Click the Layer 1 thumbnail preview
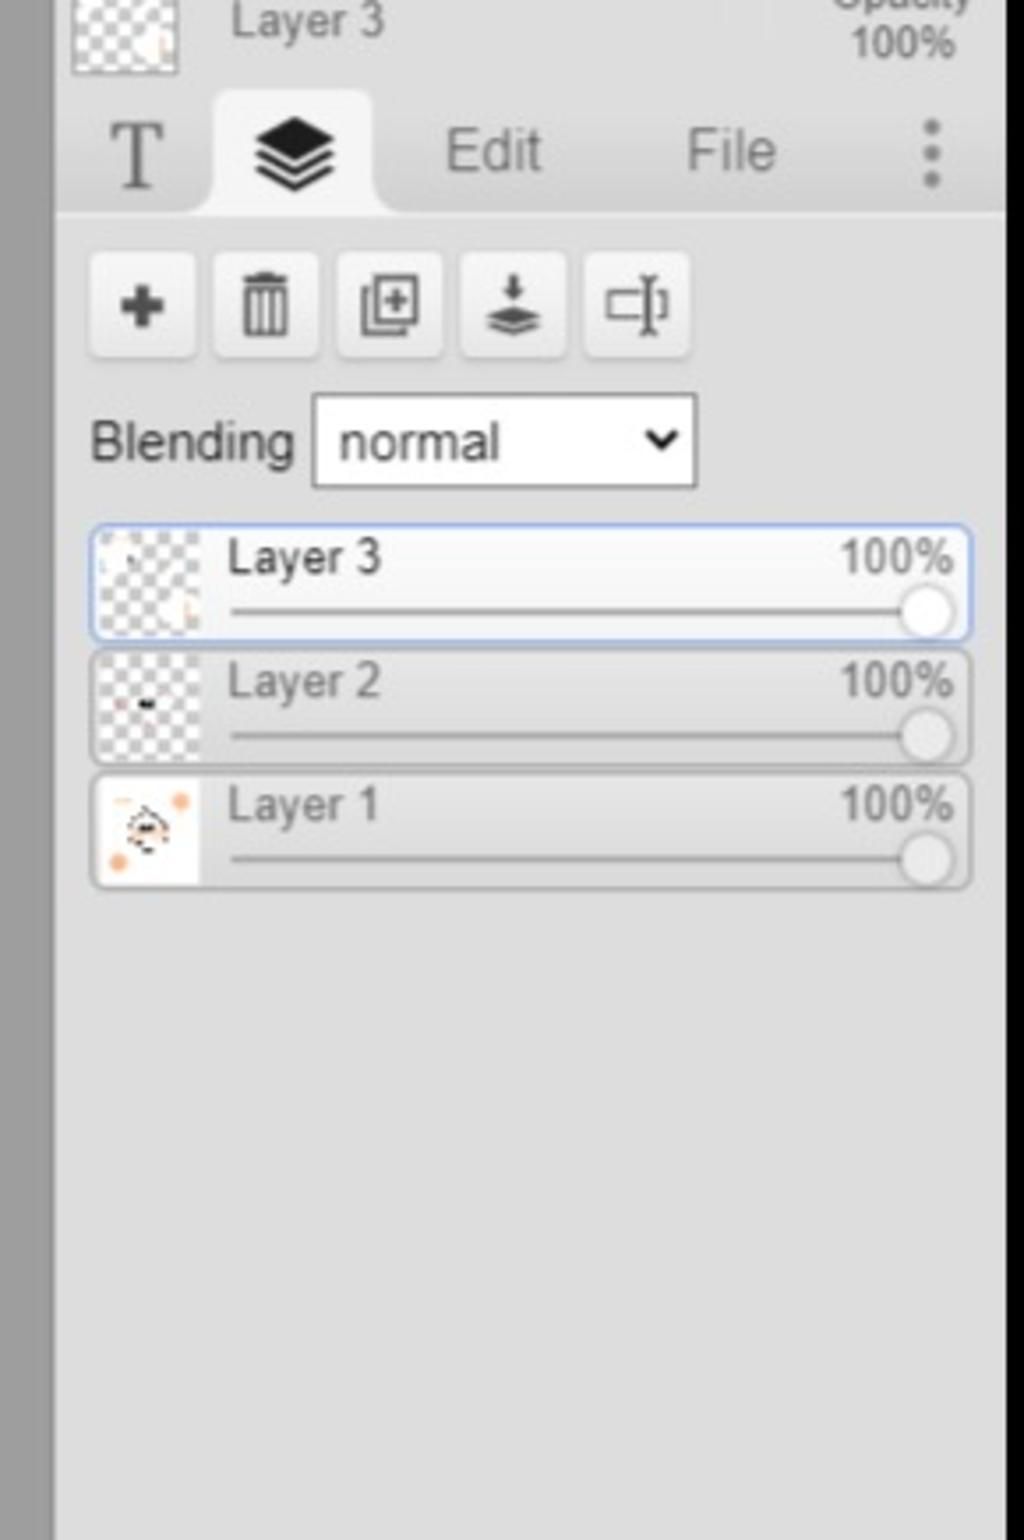Screen dimensions: 1024x1540 coord(149,832)
